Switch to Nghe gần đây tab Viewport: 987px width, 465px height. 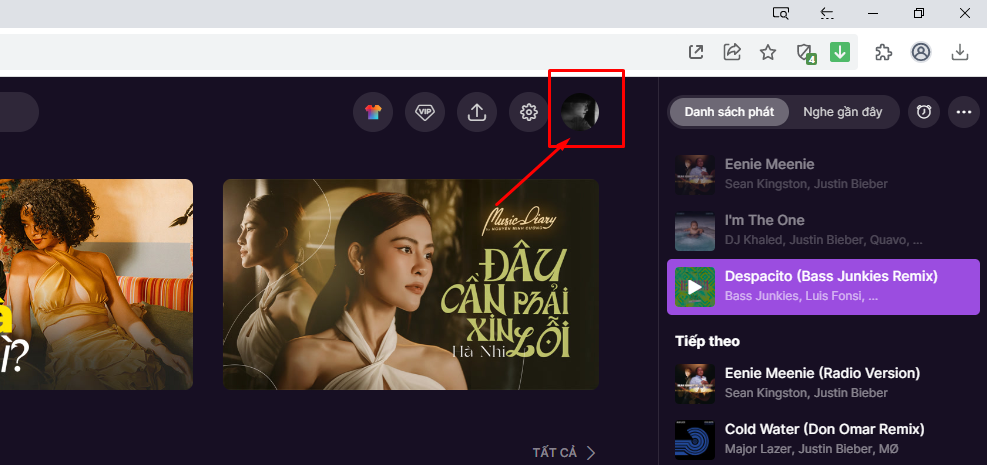pyautogui.click(x=842, y=112)
